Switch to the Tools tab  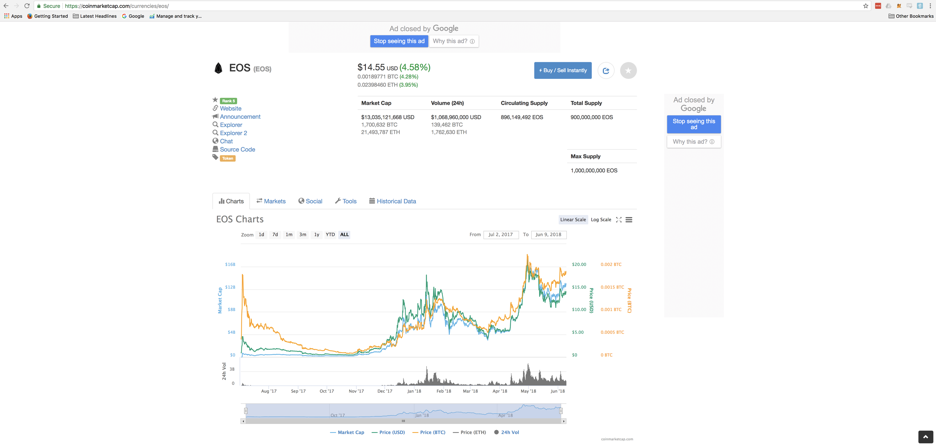coord(346,201)
